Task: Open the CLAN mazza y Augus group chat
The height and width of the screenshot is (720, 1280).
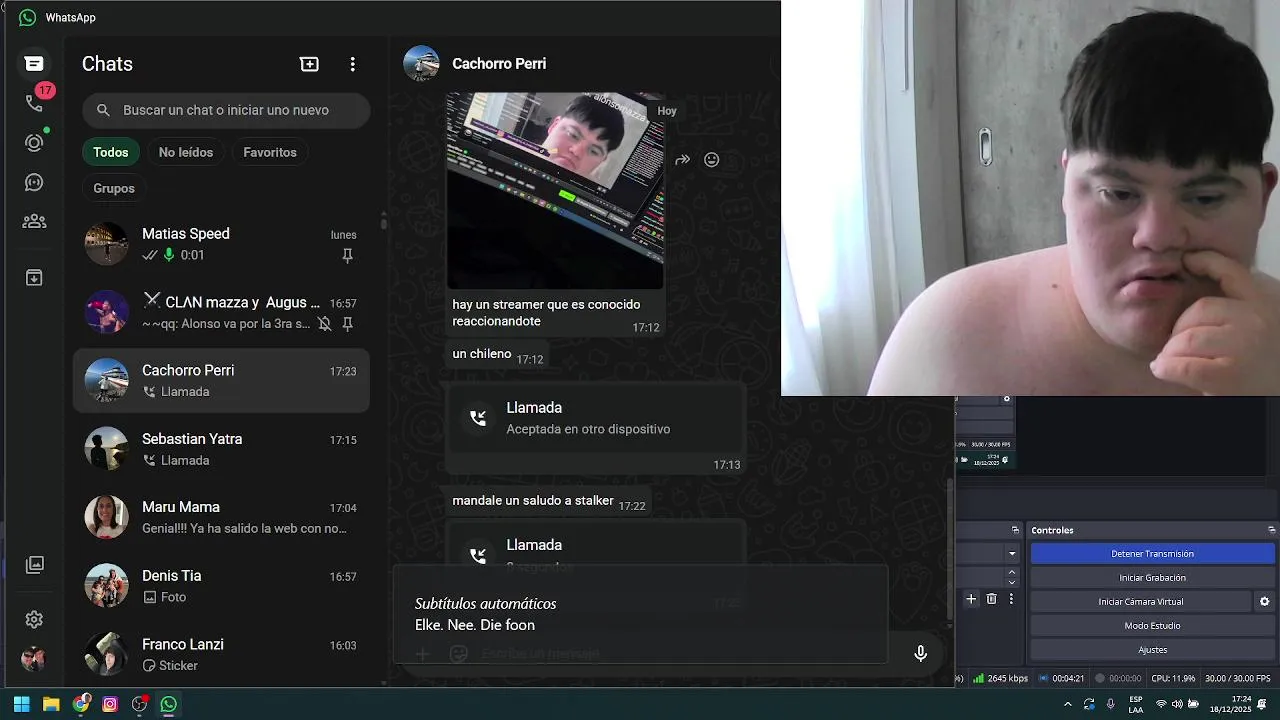Action: point(221,313)
